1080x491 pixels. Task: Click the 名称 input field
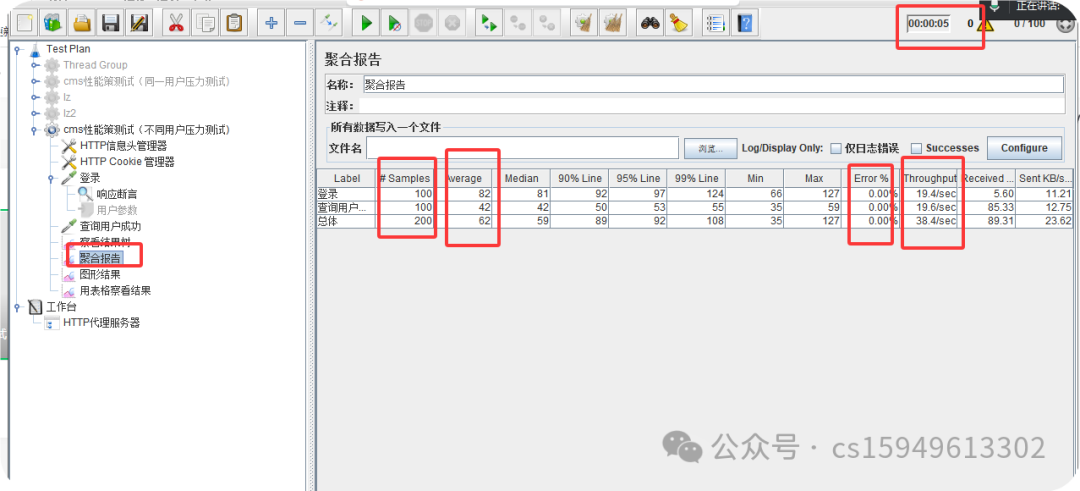click(712, 85)
